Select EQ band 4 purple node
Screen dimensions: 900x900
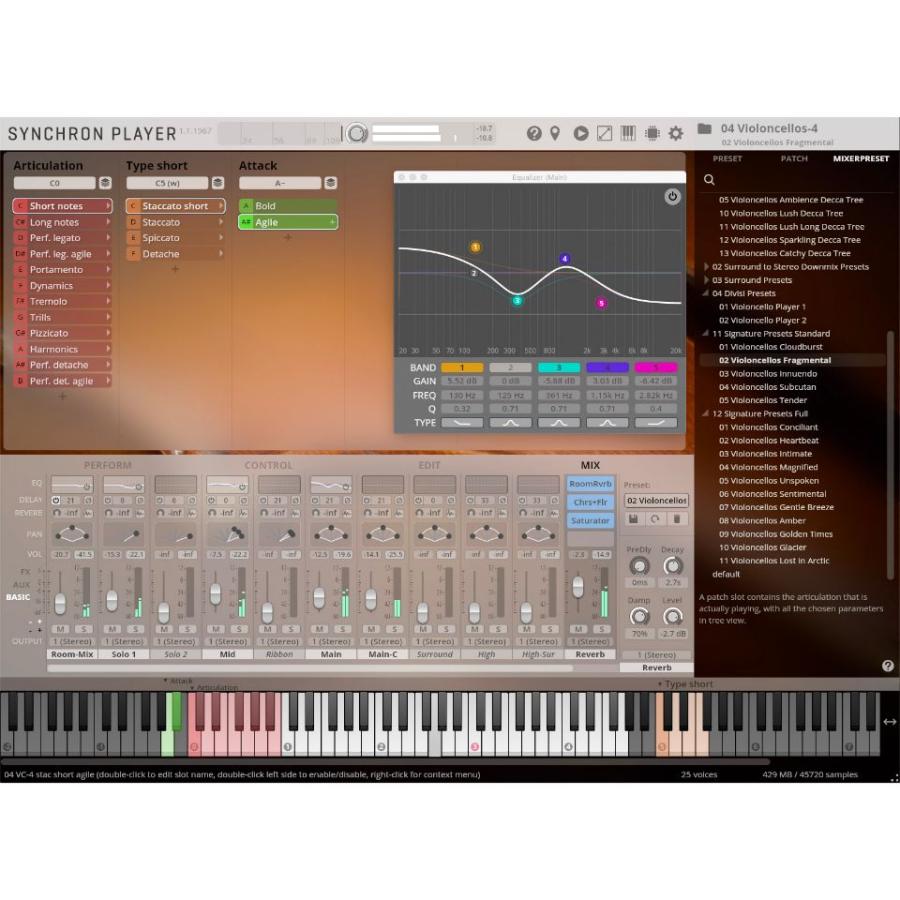[565, 259]
